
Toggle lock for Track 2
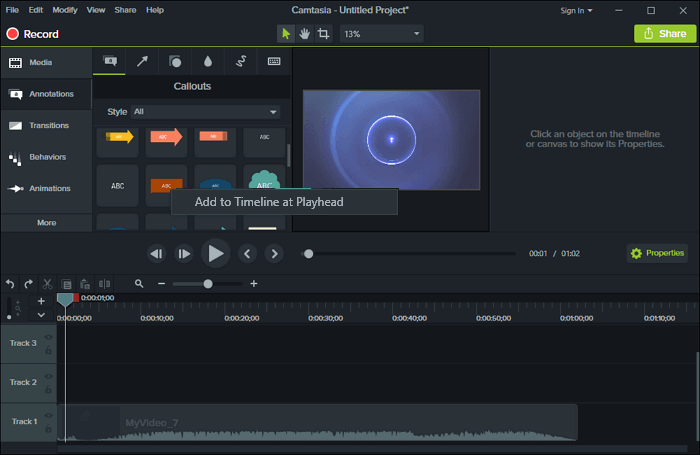pos(48,389)
